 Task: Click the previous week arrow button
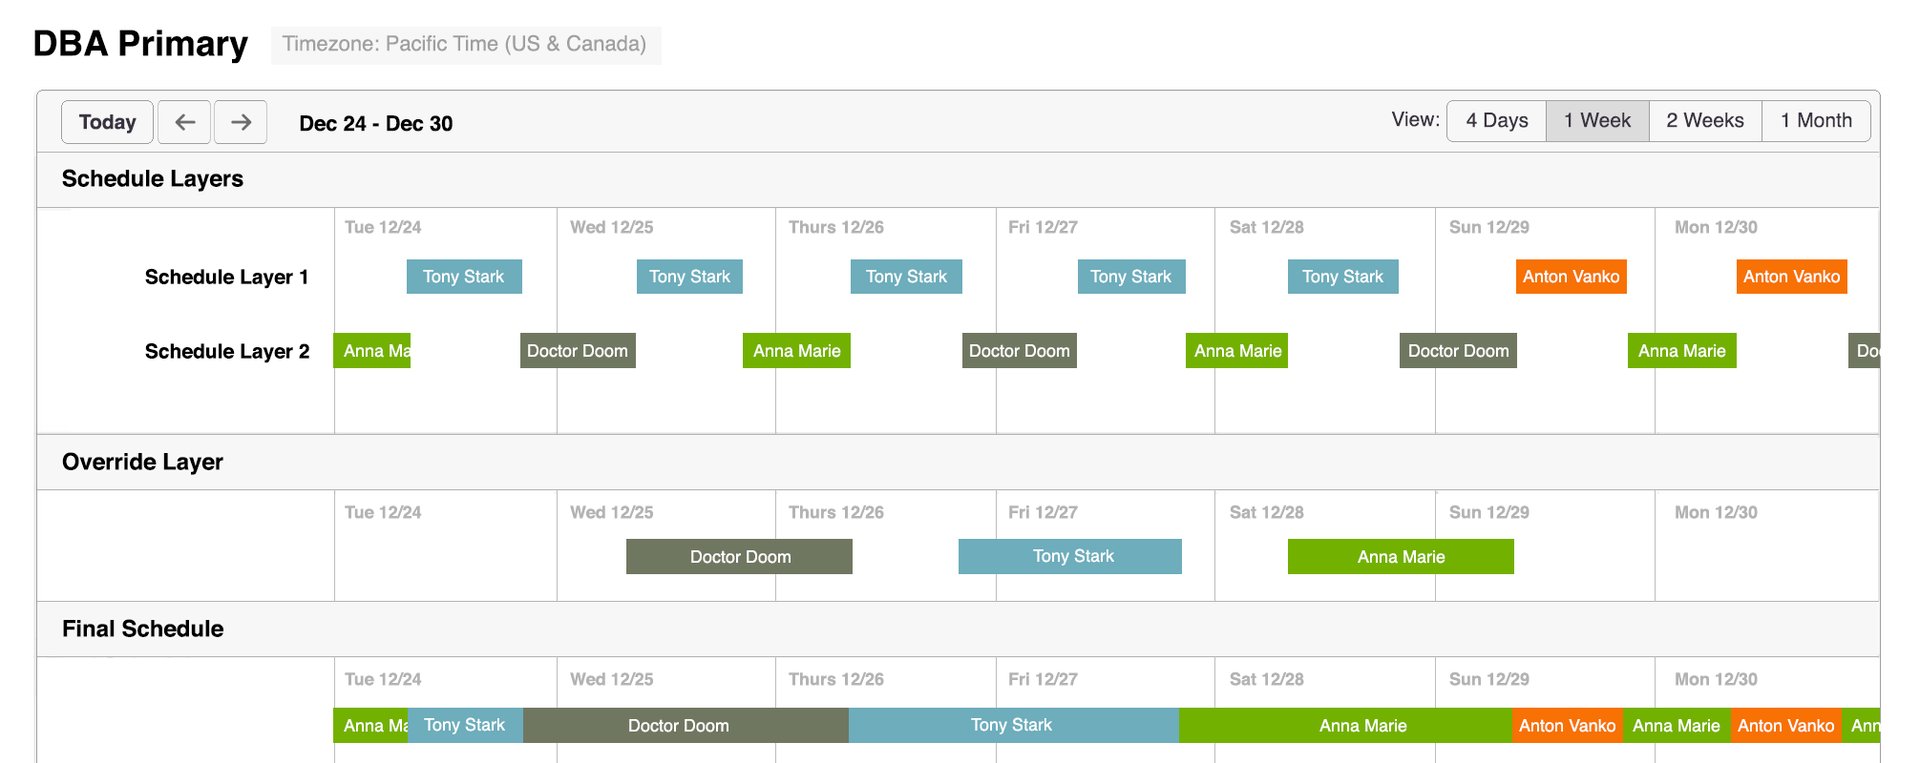click(x=184, y=122)
